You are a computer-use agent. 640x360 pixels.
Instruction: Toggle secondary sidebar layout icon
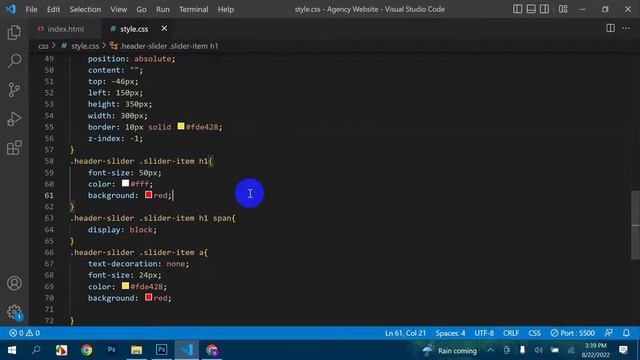click(x=544, y=9)
